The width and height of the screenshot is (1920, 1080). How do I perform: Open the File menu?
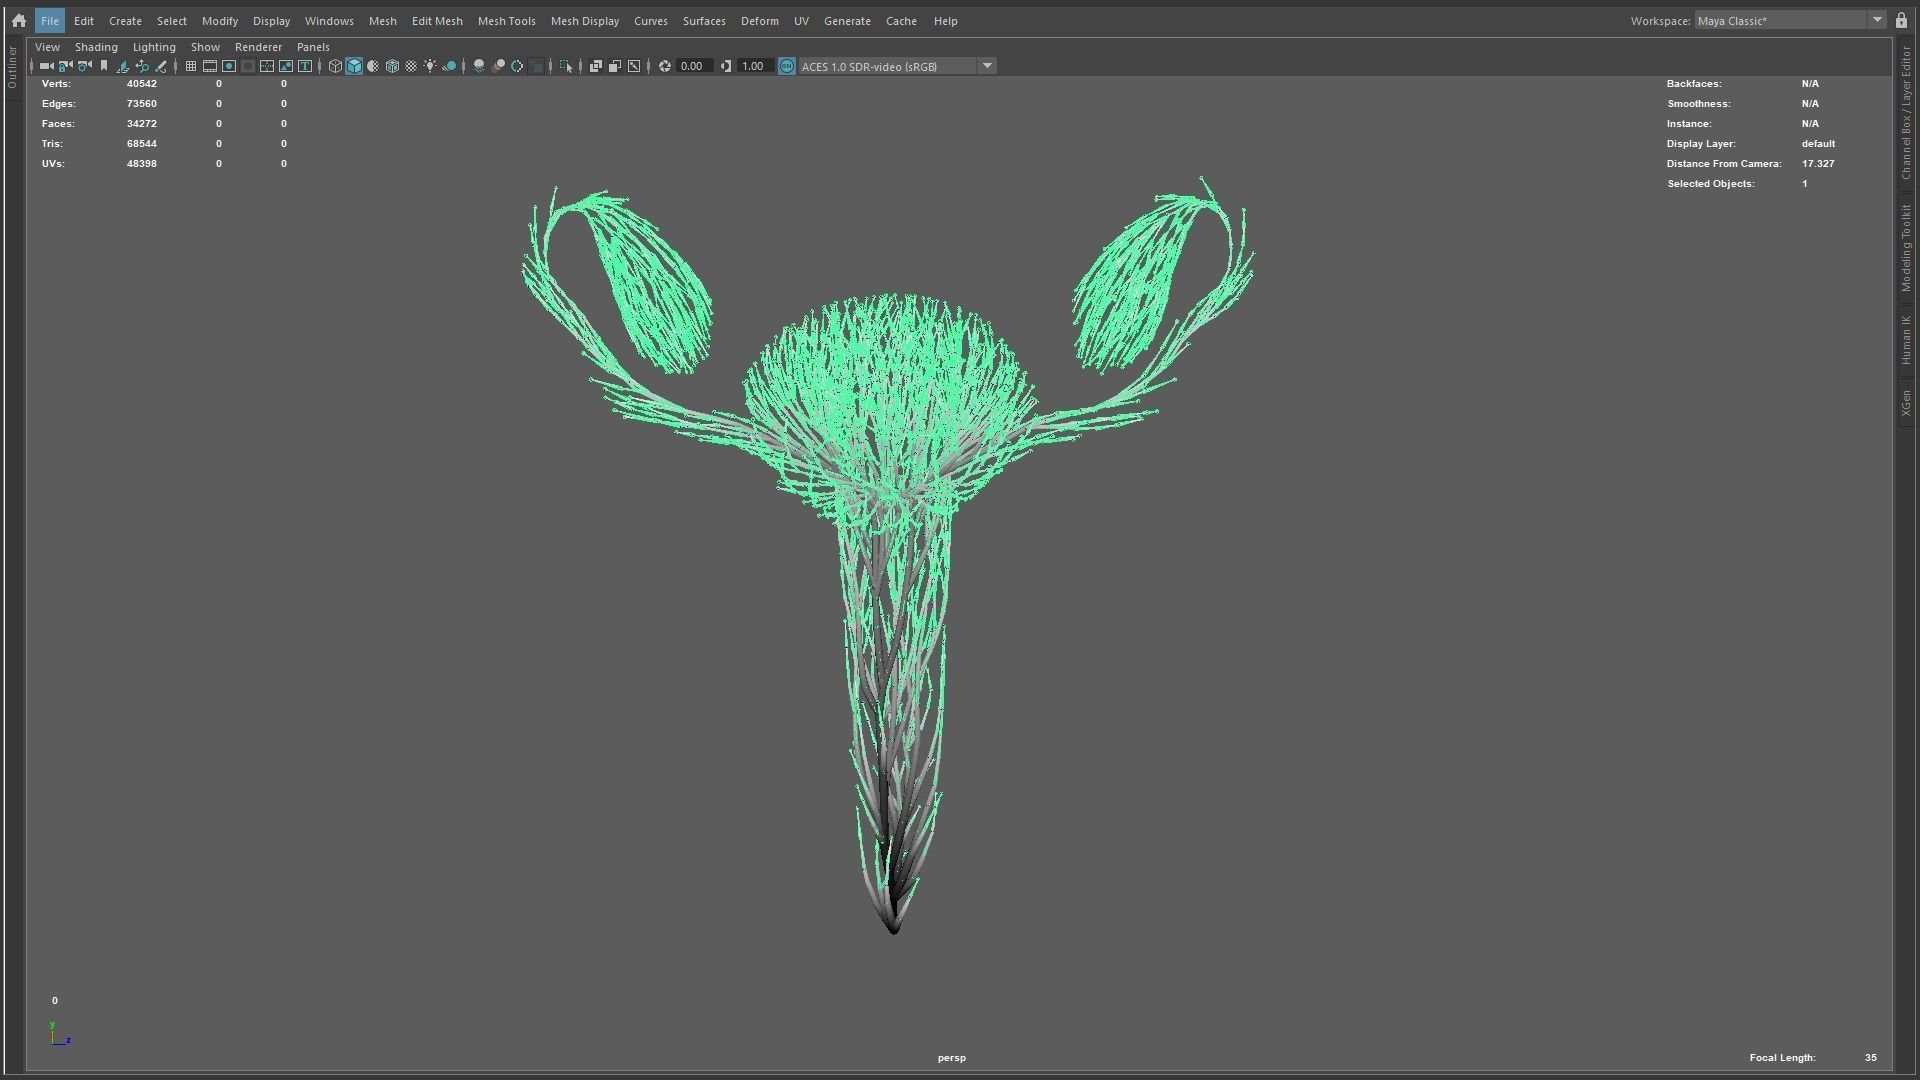(x=49, y=20)
